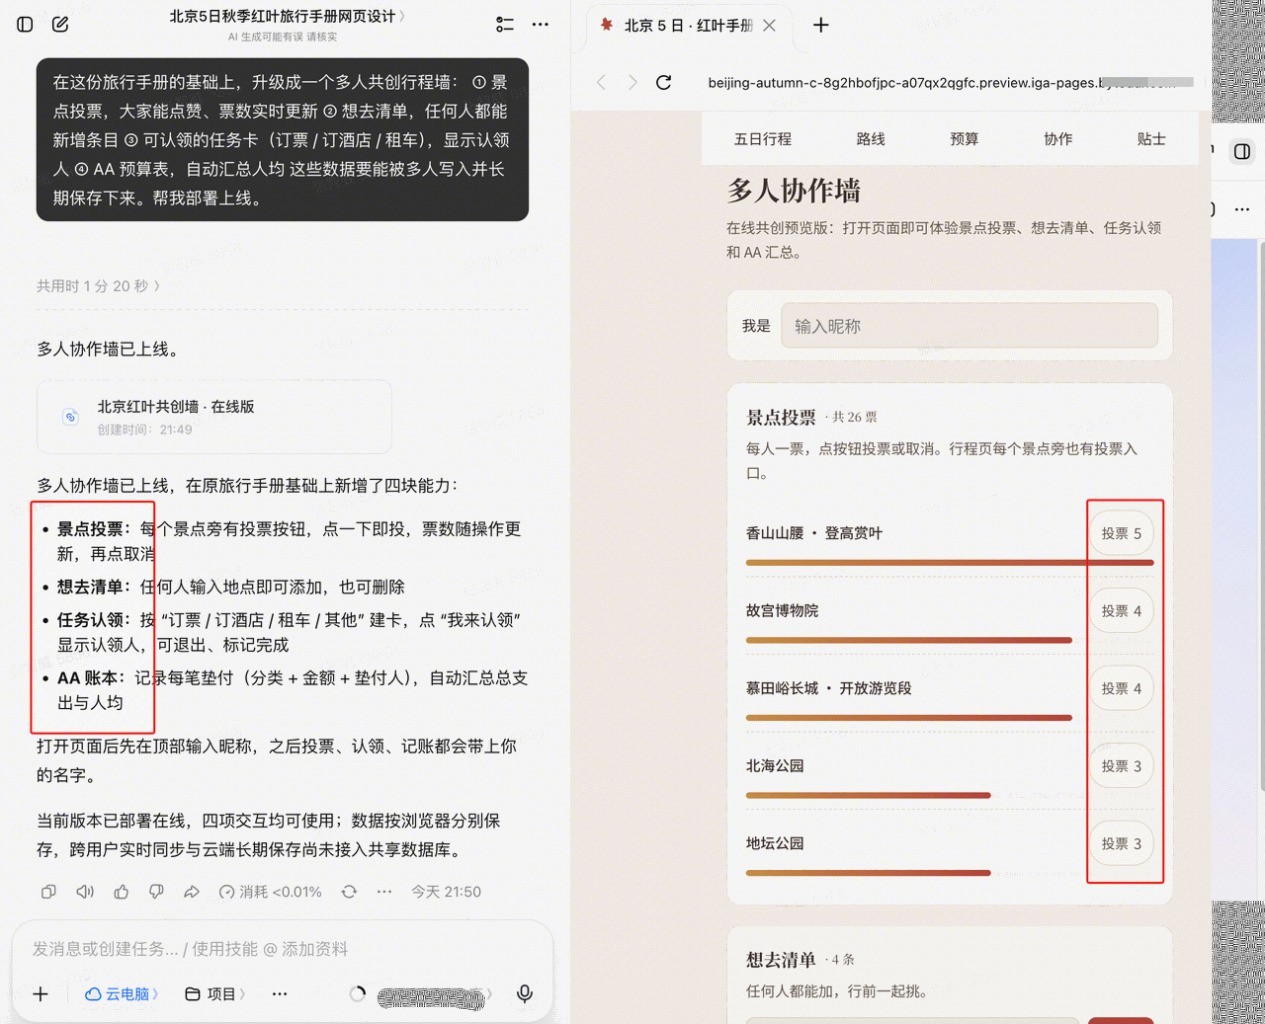Activate voice input microphone
Viewport: 1265px width, 1024px height.
[524, 993]
